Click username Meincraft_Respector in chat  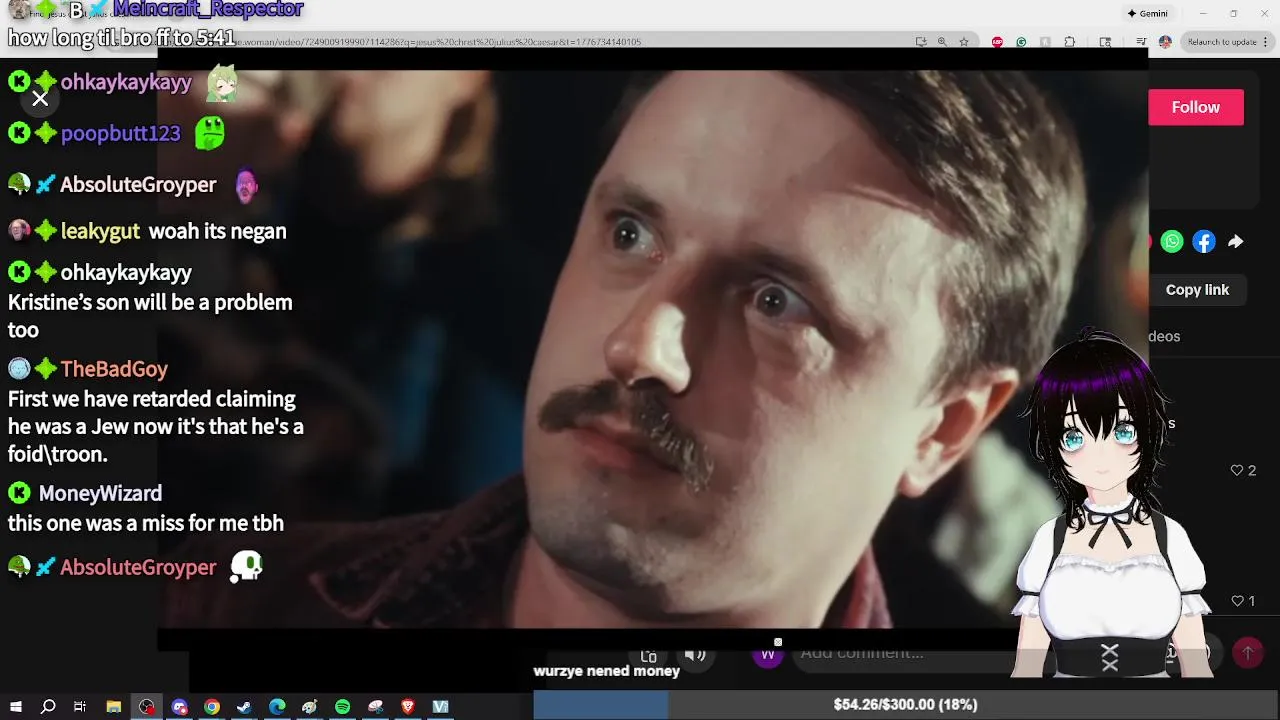point(208,10)
